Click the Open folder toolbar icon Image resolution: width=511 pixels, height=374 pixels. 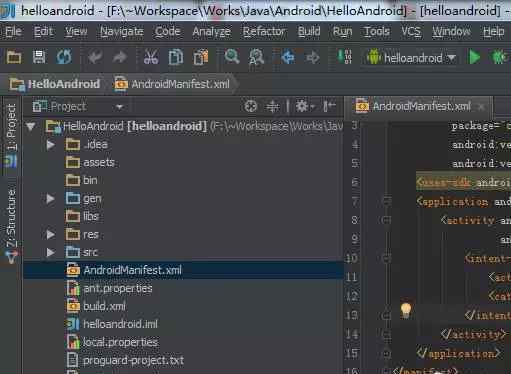pos(14,57)
